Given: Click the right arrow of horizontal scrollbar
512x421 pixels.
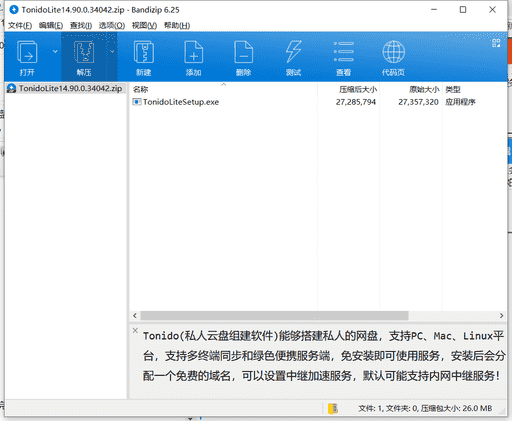Looking at the screenshot, I should coord(501,315).
